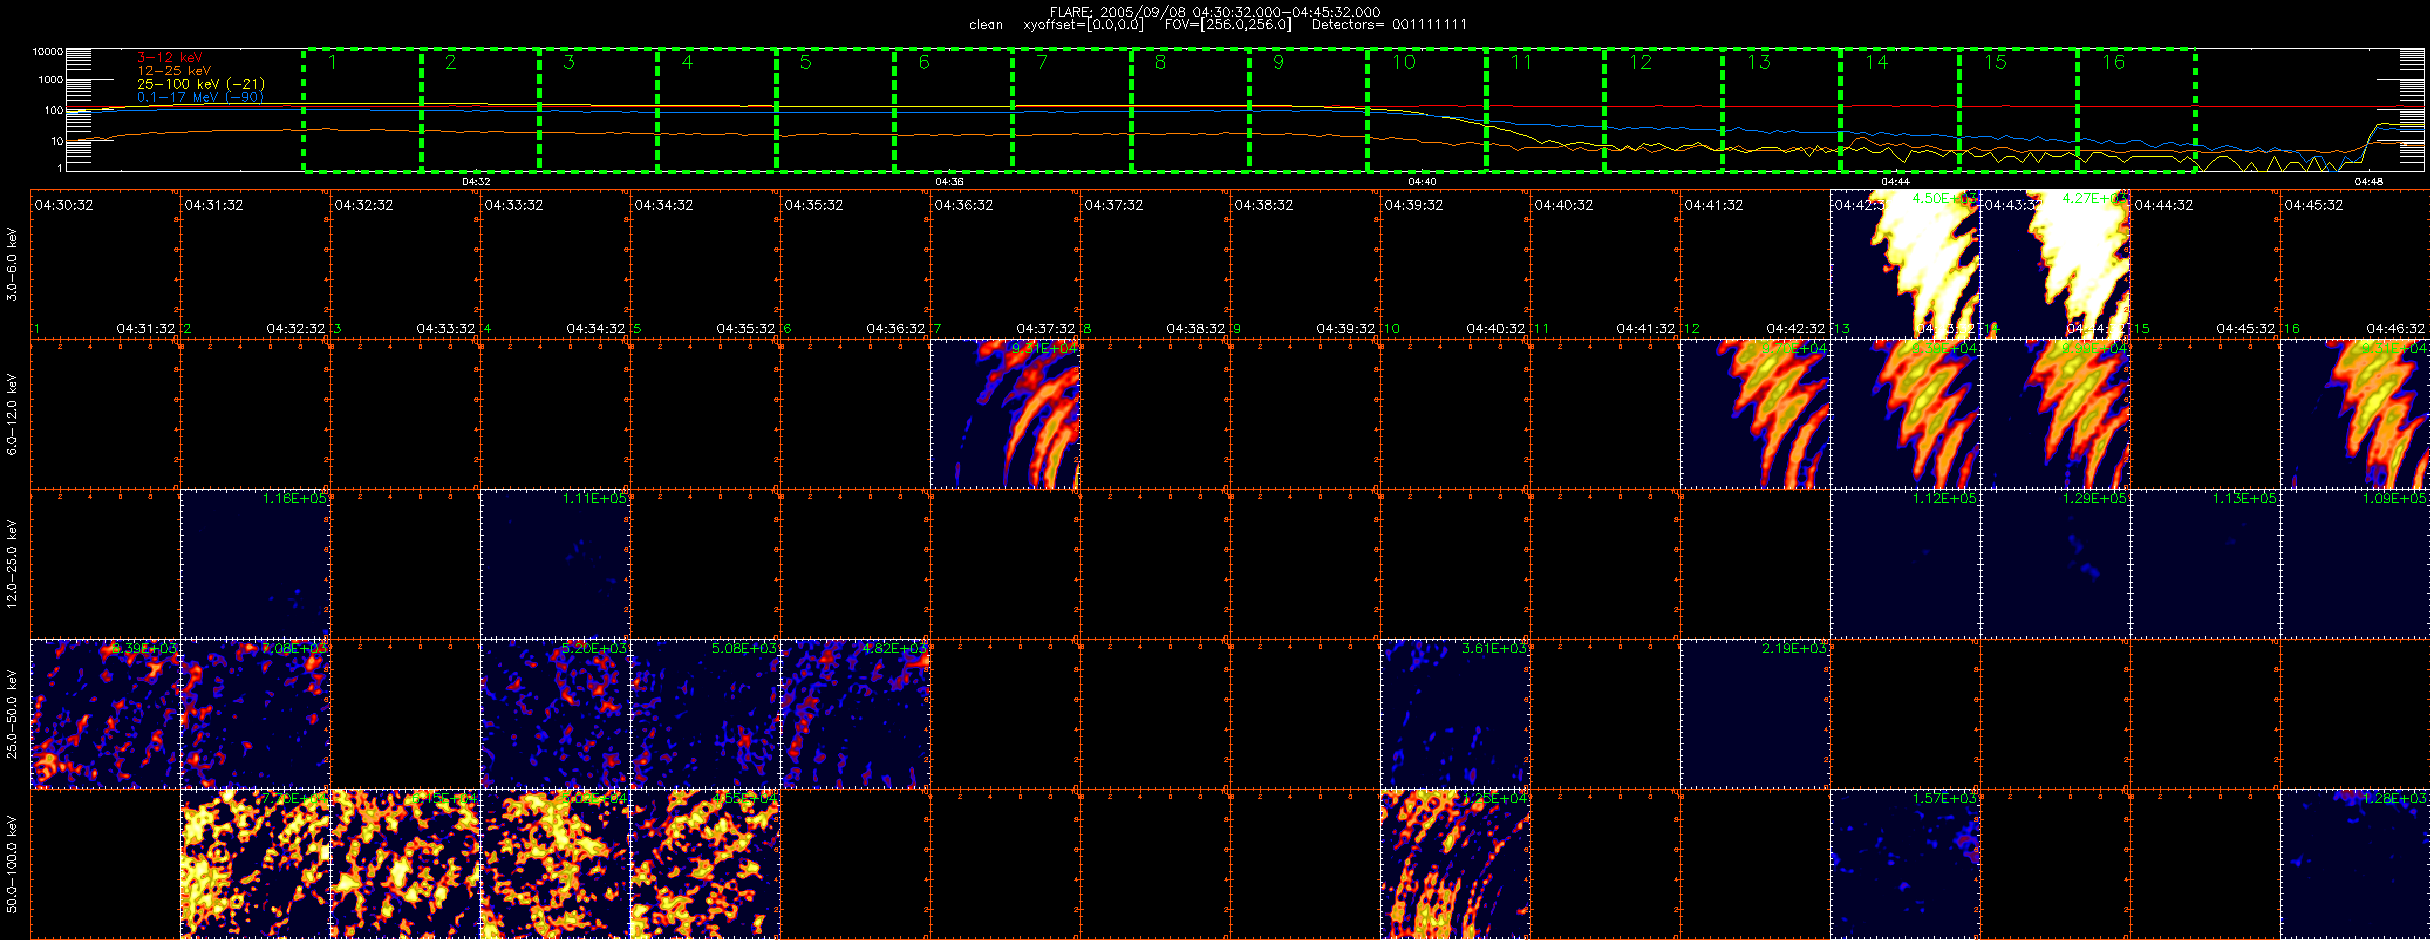Select interval 14 box in light curve
Screen dimensions: 2430x940
tap(1899, 110)
